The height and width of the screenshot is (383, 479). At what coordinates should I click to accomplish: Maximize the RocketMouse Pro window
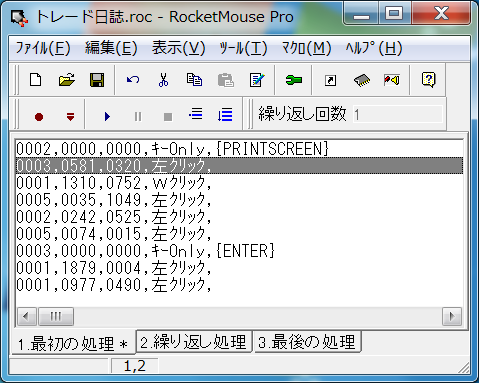click(394, 14)
